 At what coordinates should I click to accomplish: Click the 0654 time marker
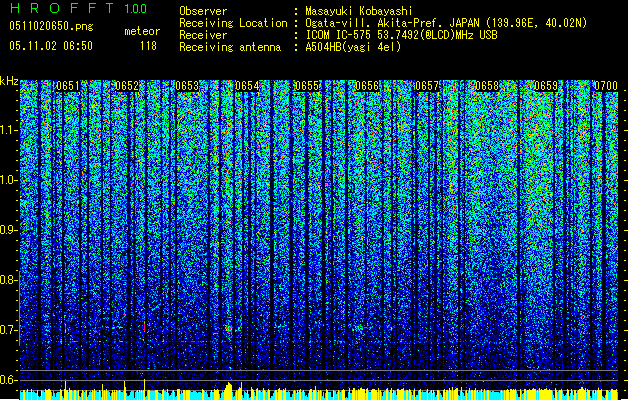coord(247,86)
